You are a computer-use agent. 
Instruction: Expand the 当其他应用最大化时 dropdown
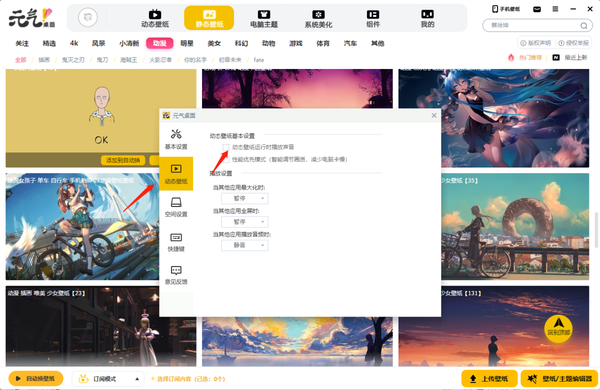click(245, 198)
